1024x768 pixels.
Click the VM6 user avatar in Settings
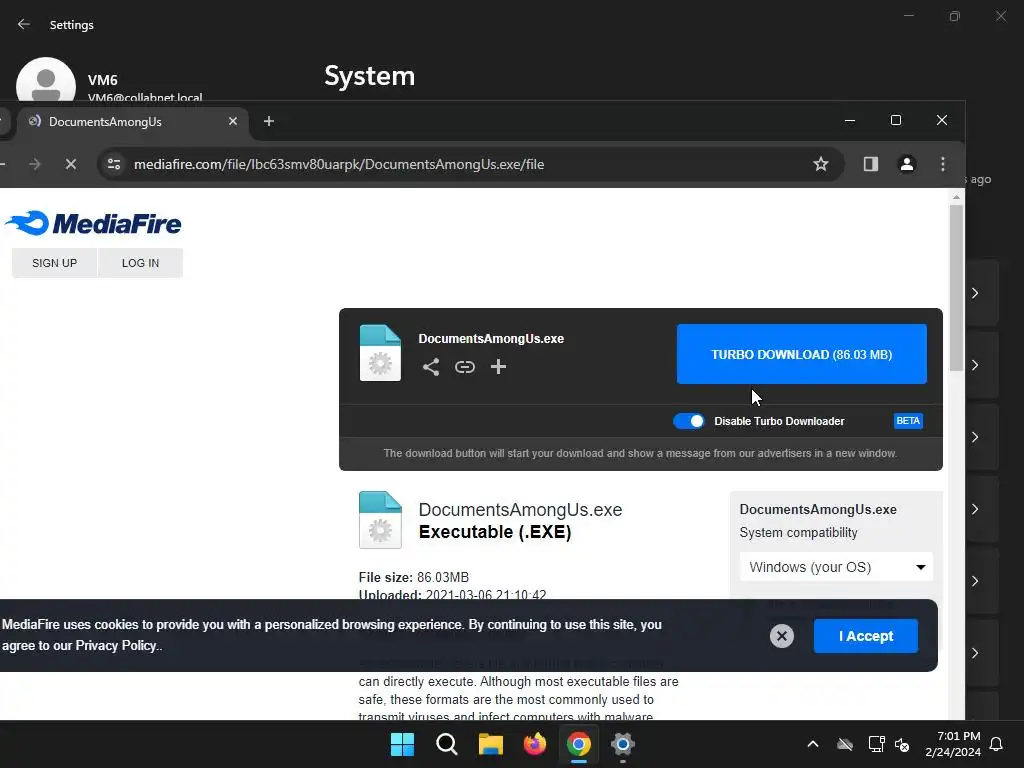pos(46,82)
